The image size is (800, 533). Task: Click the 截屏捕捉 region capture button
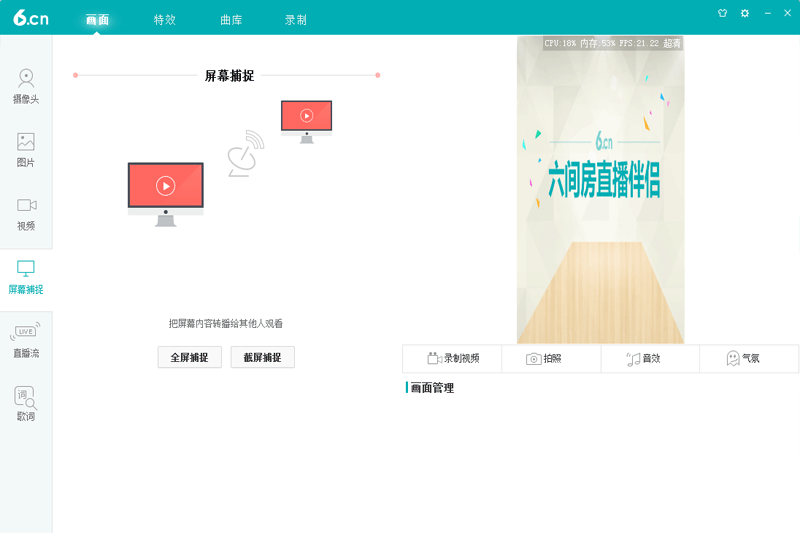coord(262,357)
